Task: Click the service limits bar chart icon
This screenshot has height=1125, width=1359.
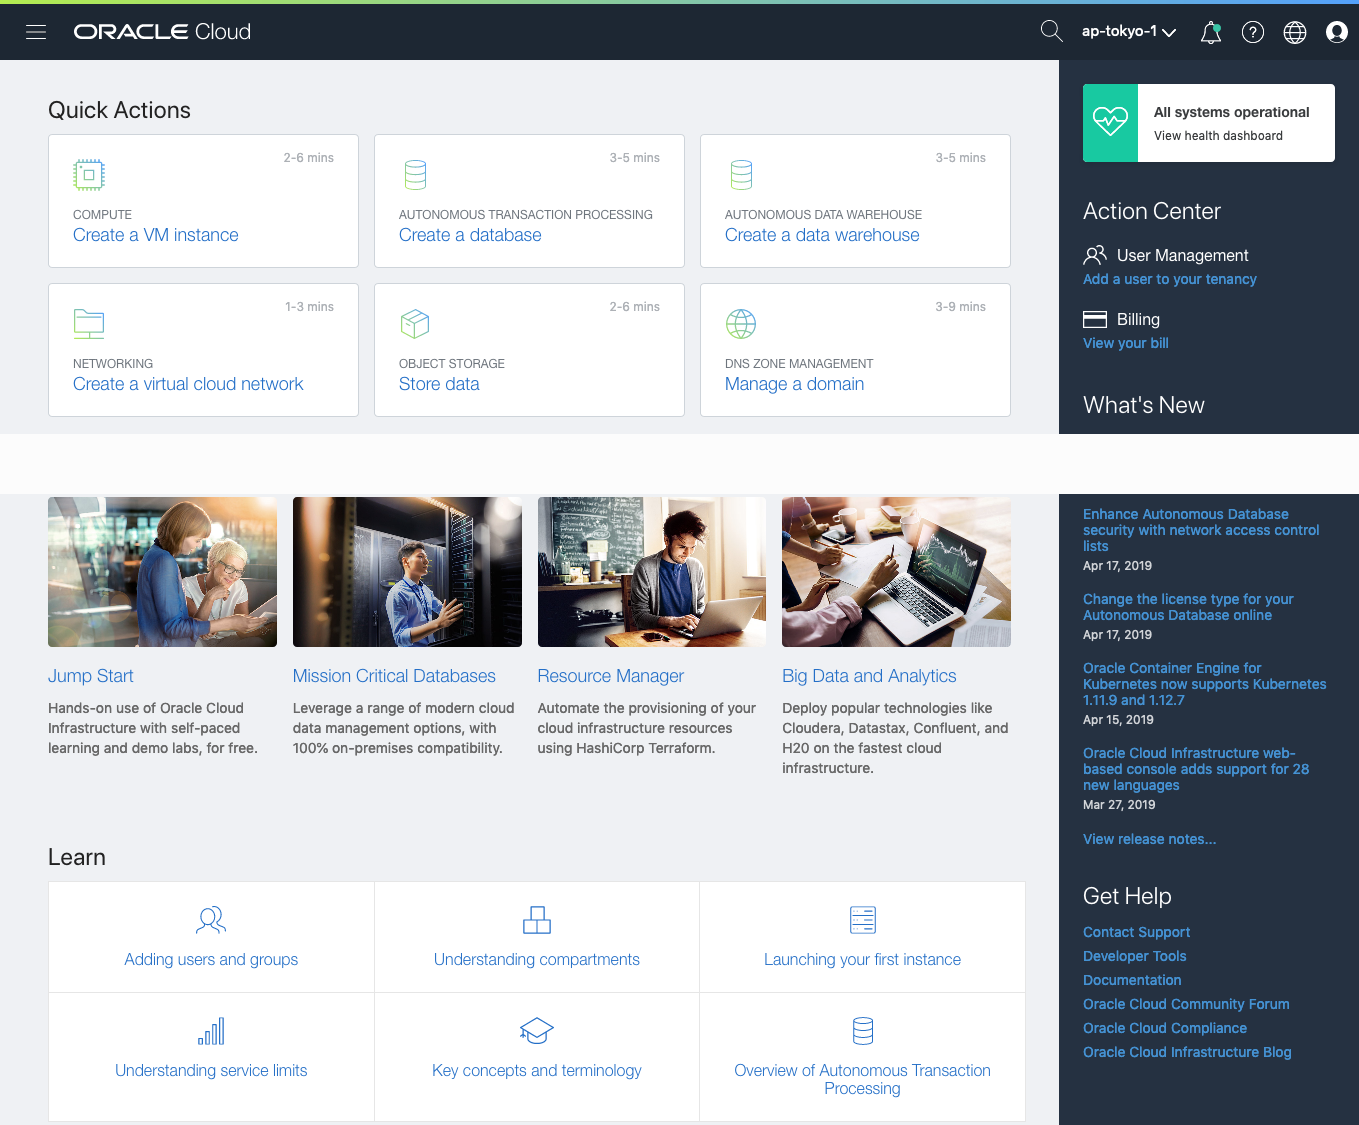Action: [211, 1031]
